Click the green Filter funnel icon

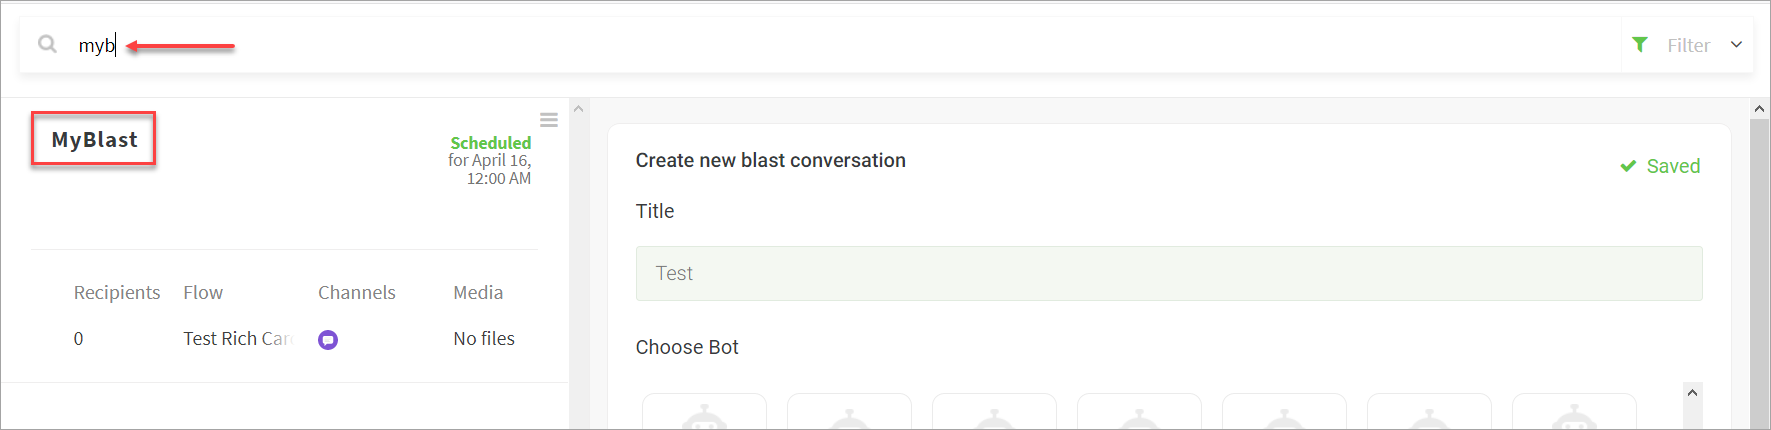1640,44
